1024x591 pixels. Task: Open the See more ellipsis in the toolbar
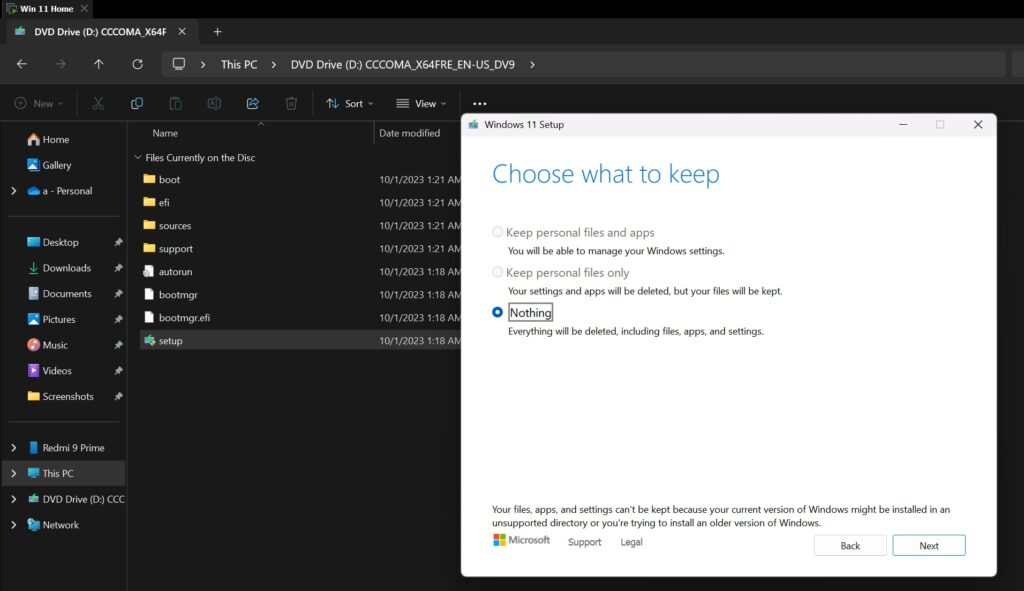tap(479, 103)
